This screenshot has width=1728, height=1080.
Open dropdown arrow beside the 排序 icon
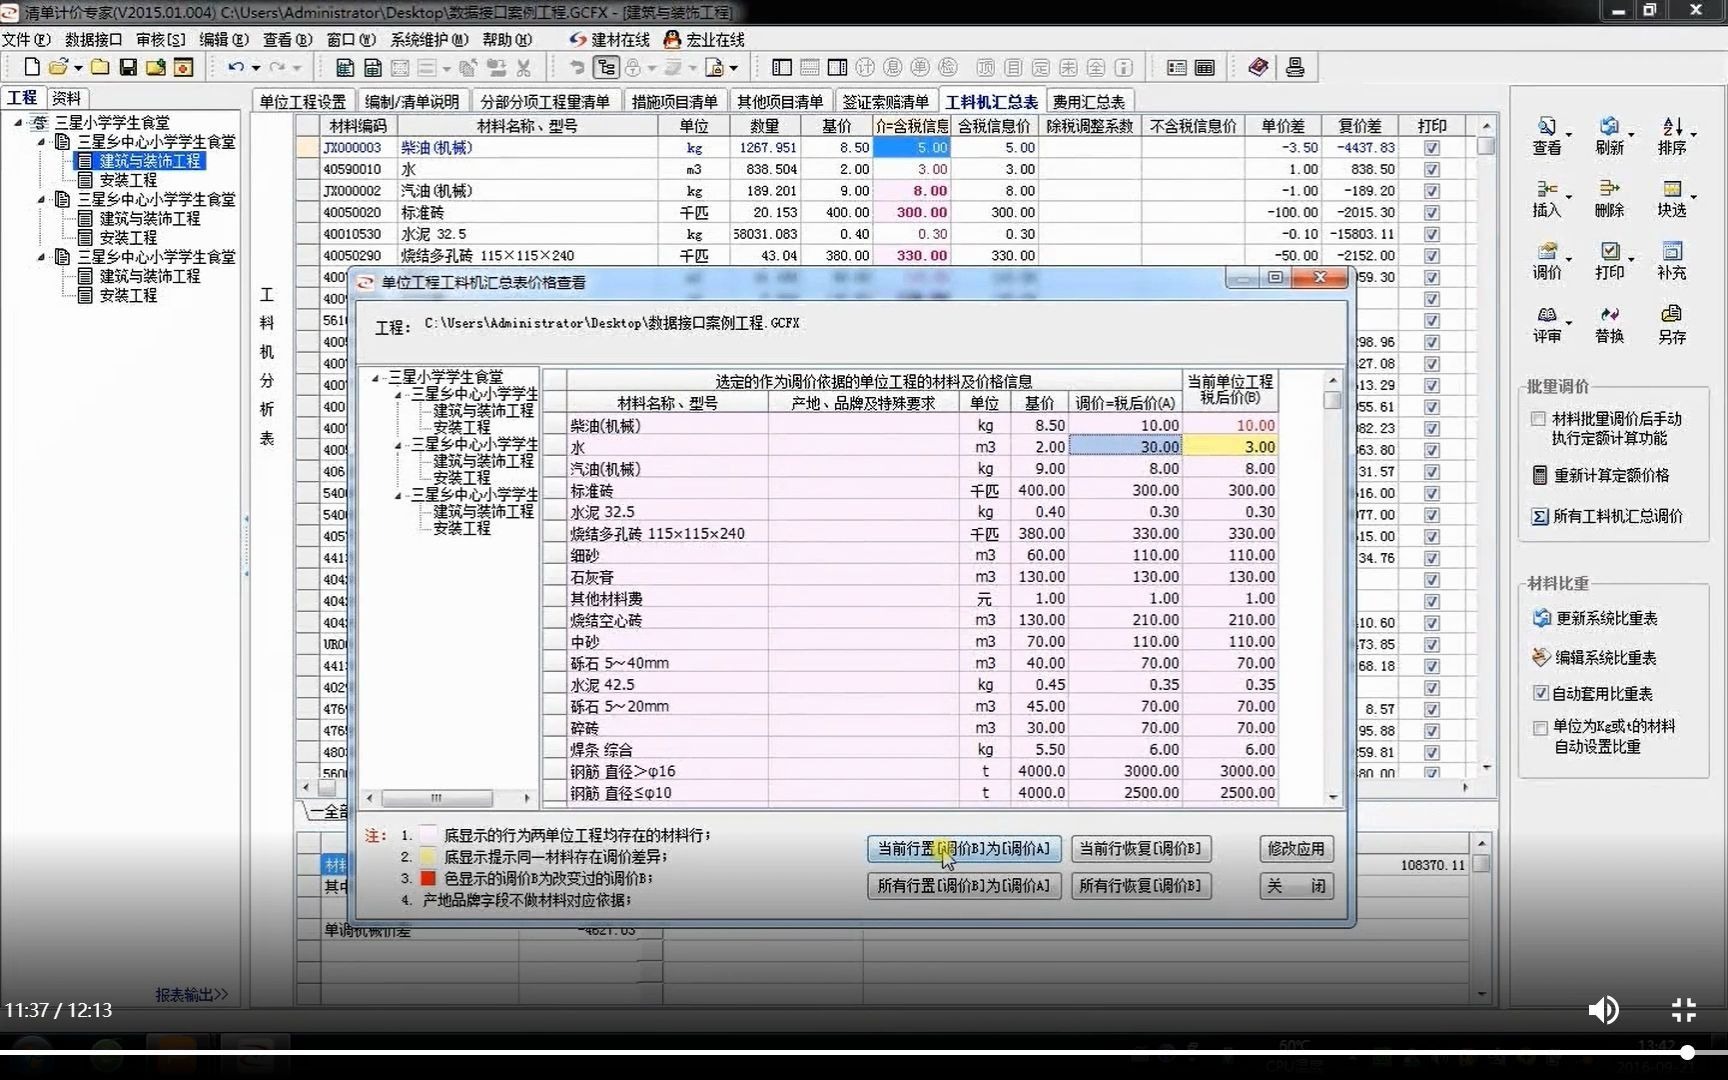click(1693, 134)
